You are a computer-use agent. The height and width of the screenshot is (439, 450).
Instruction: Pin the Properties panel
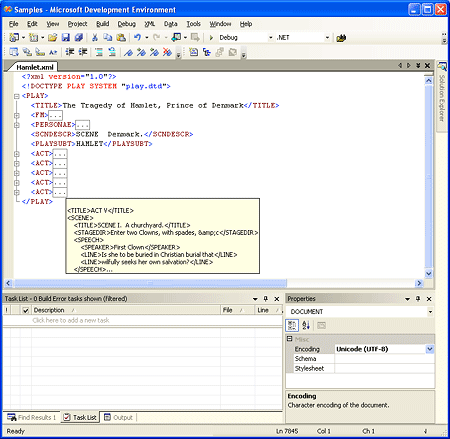click(418, 299)
